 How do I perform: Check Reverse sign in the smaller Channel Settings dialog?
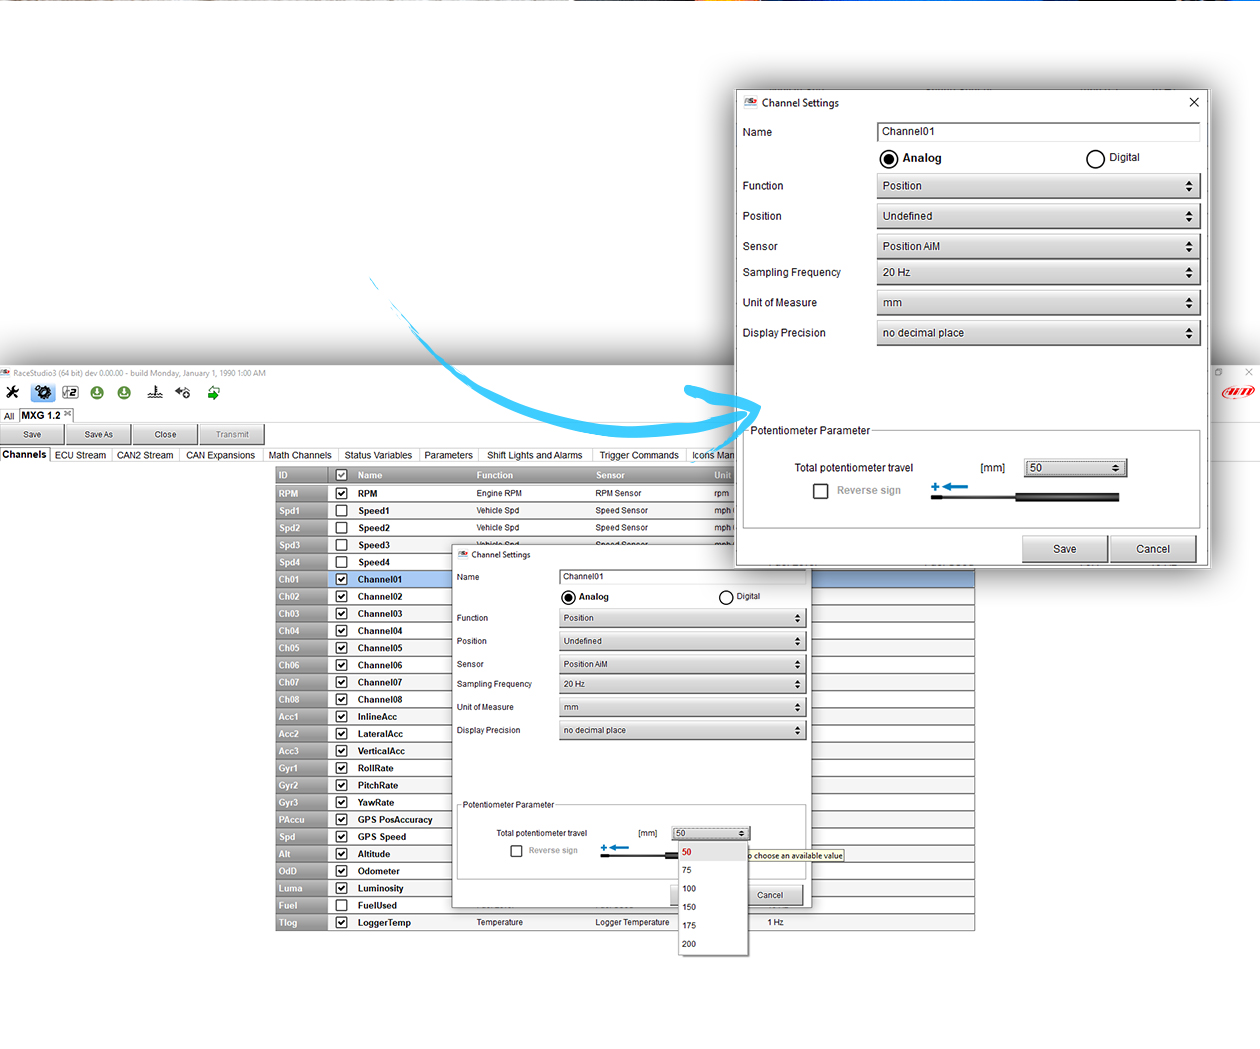(x=516, y=851)
